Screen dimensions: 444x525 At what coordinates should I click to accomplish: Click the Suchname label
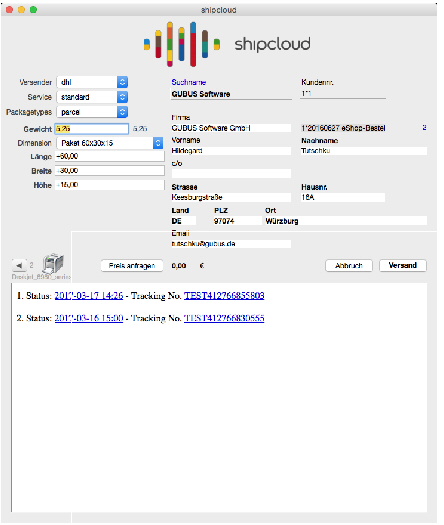coord(189,82)
